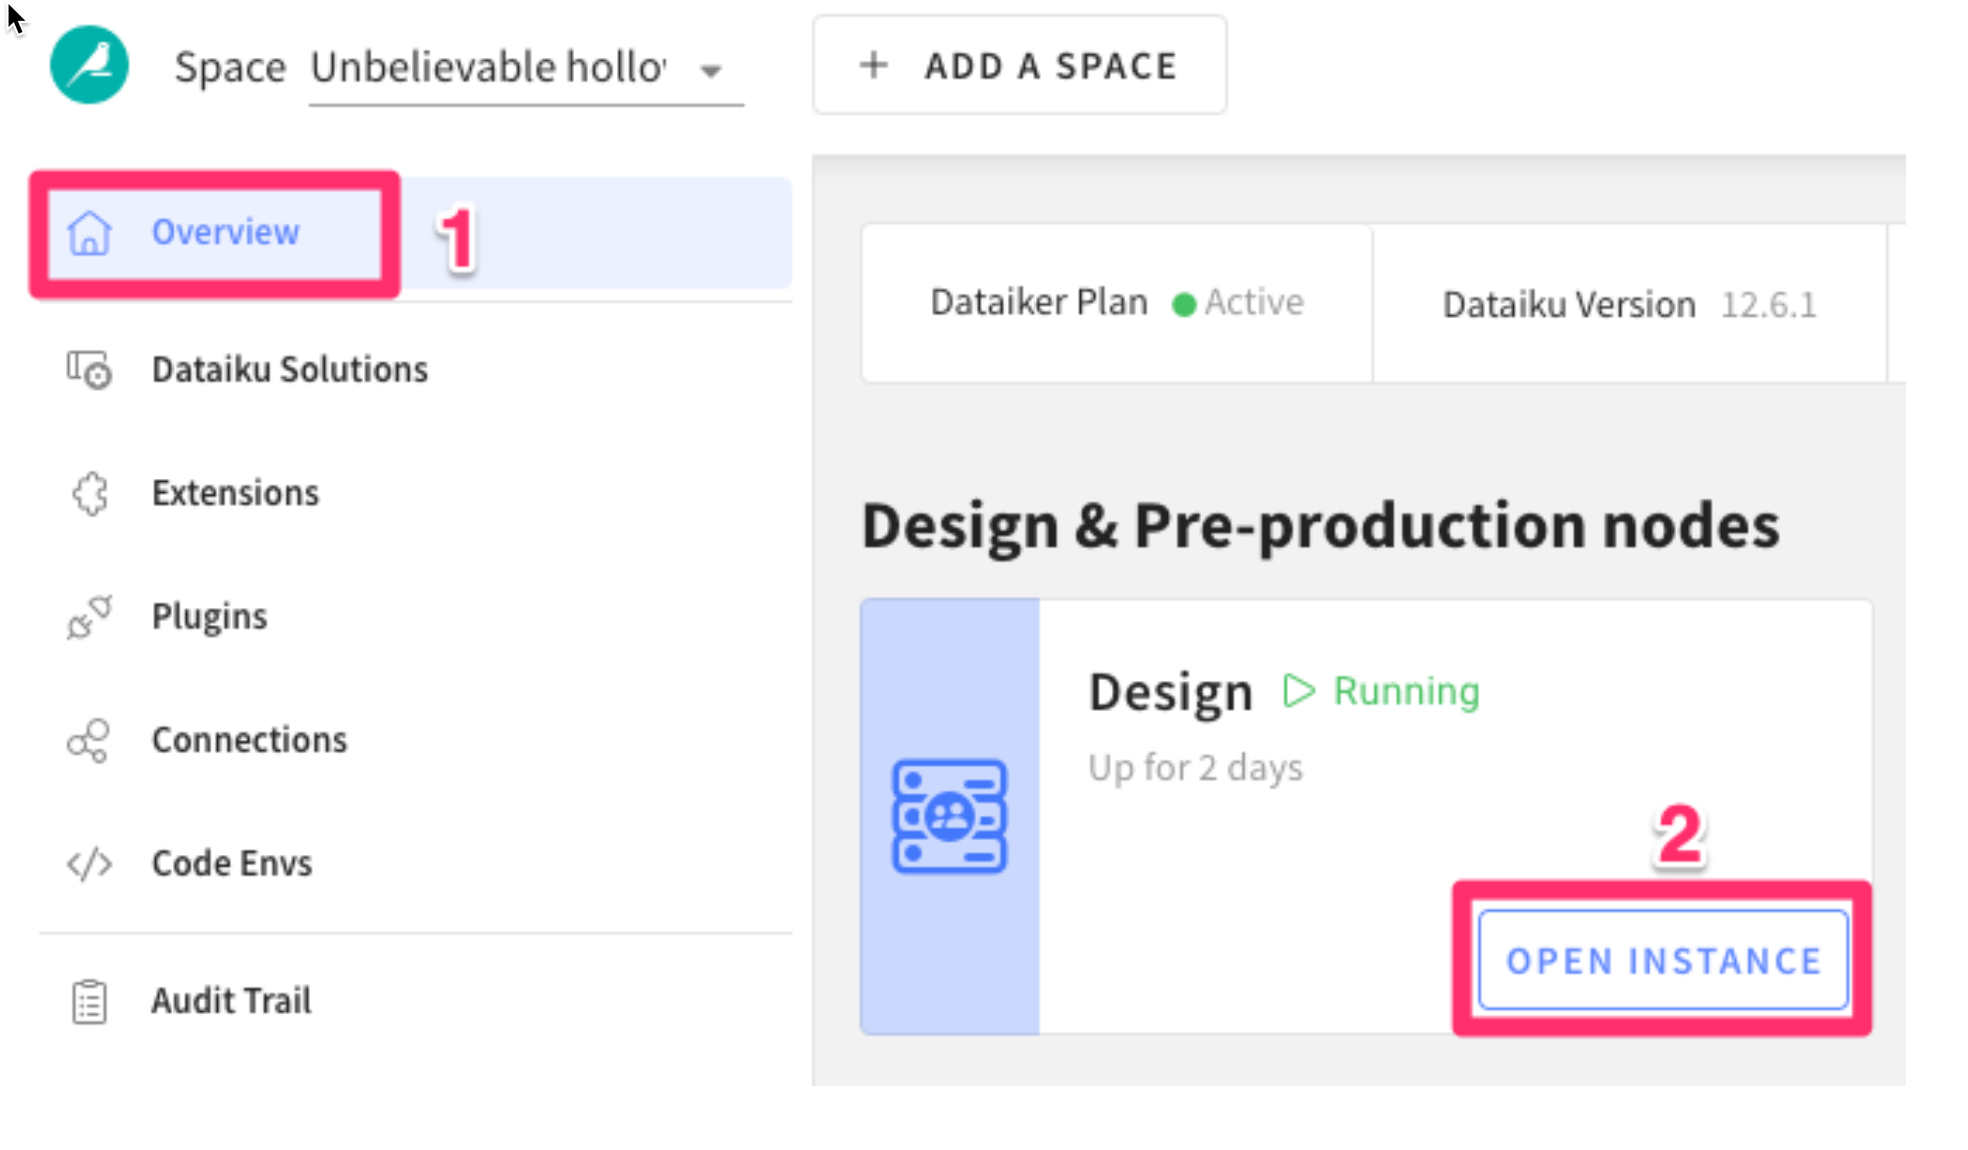Open the Design instance
Viewport: 1968px width, 1150px height.
click(x=1663, y=960)
